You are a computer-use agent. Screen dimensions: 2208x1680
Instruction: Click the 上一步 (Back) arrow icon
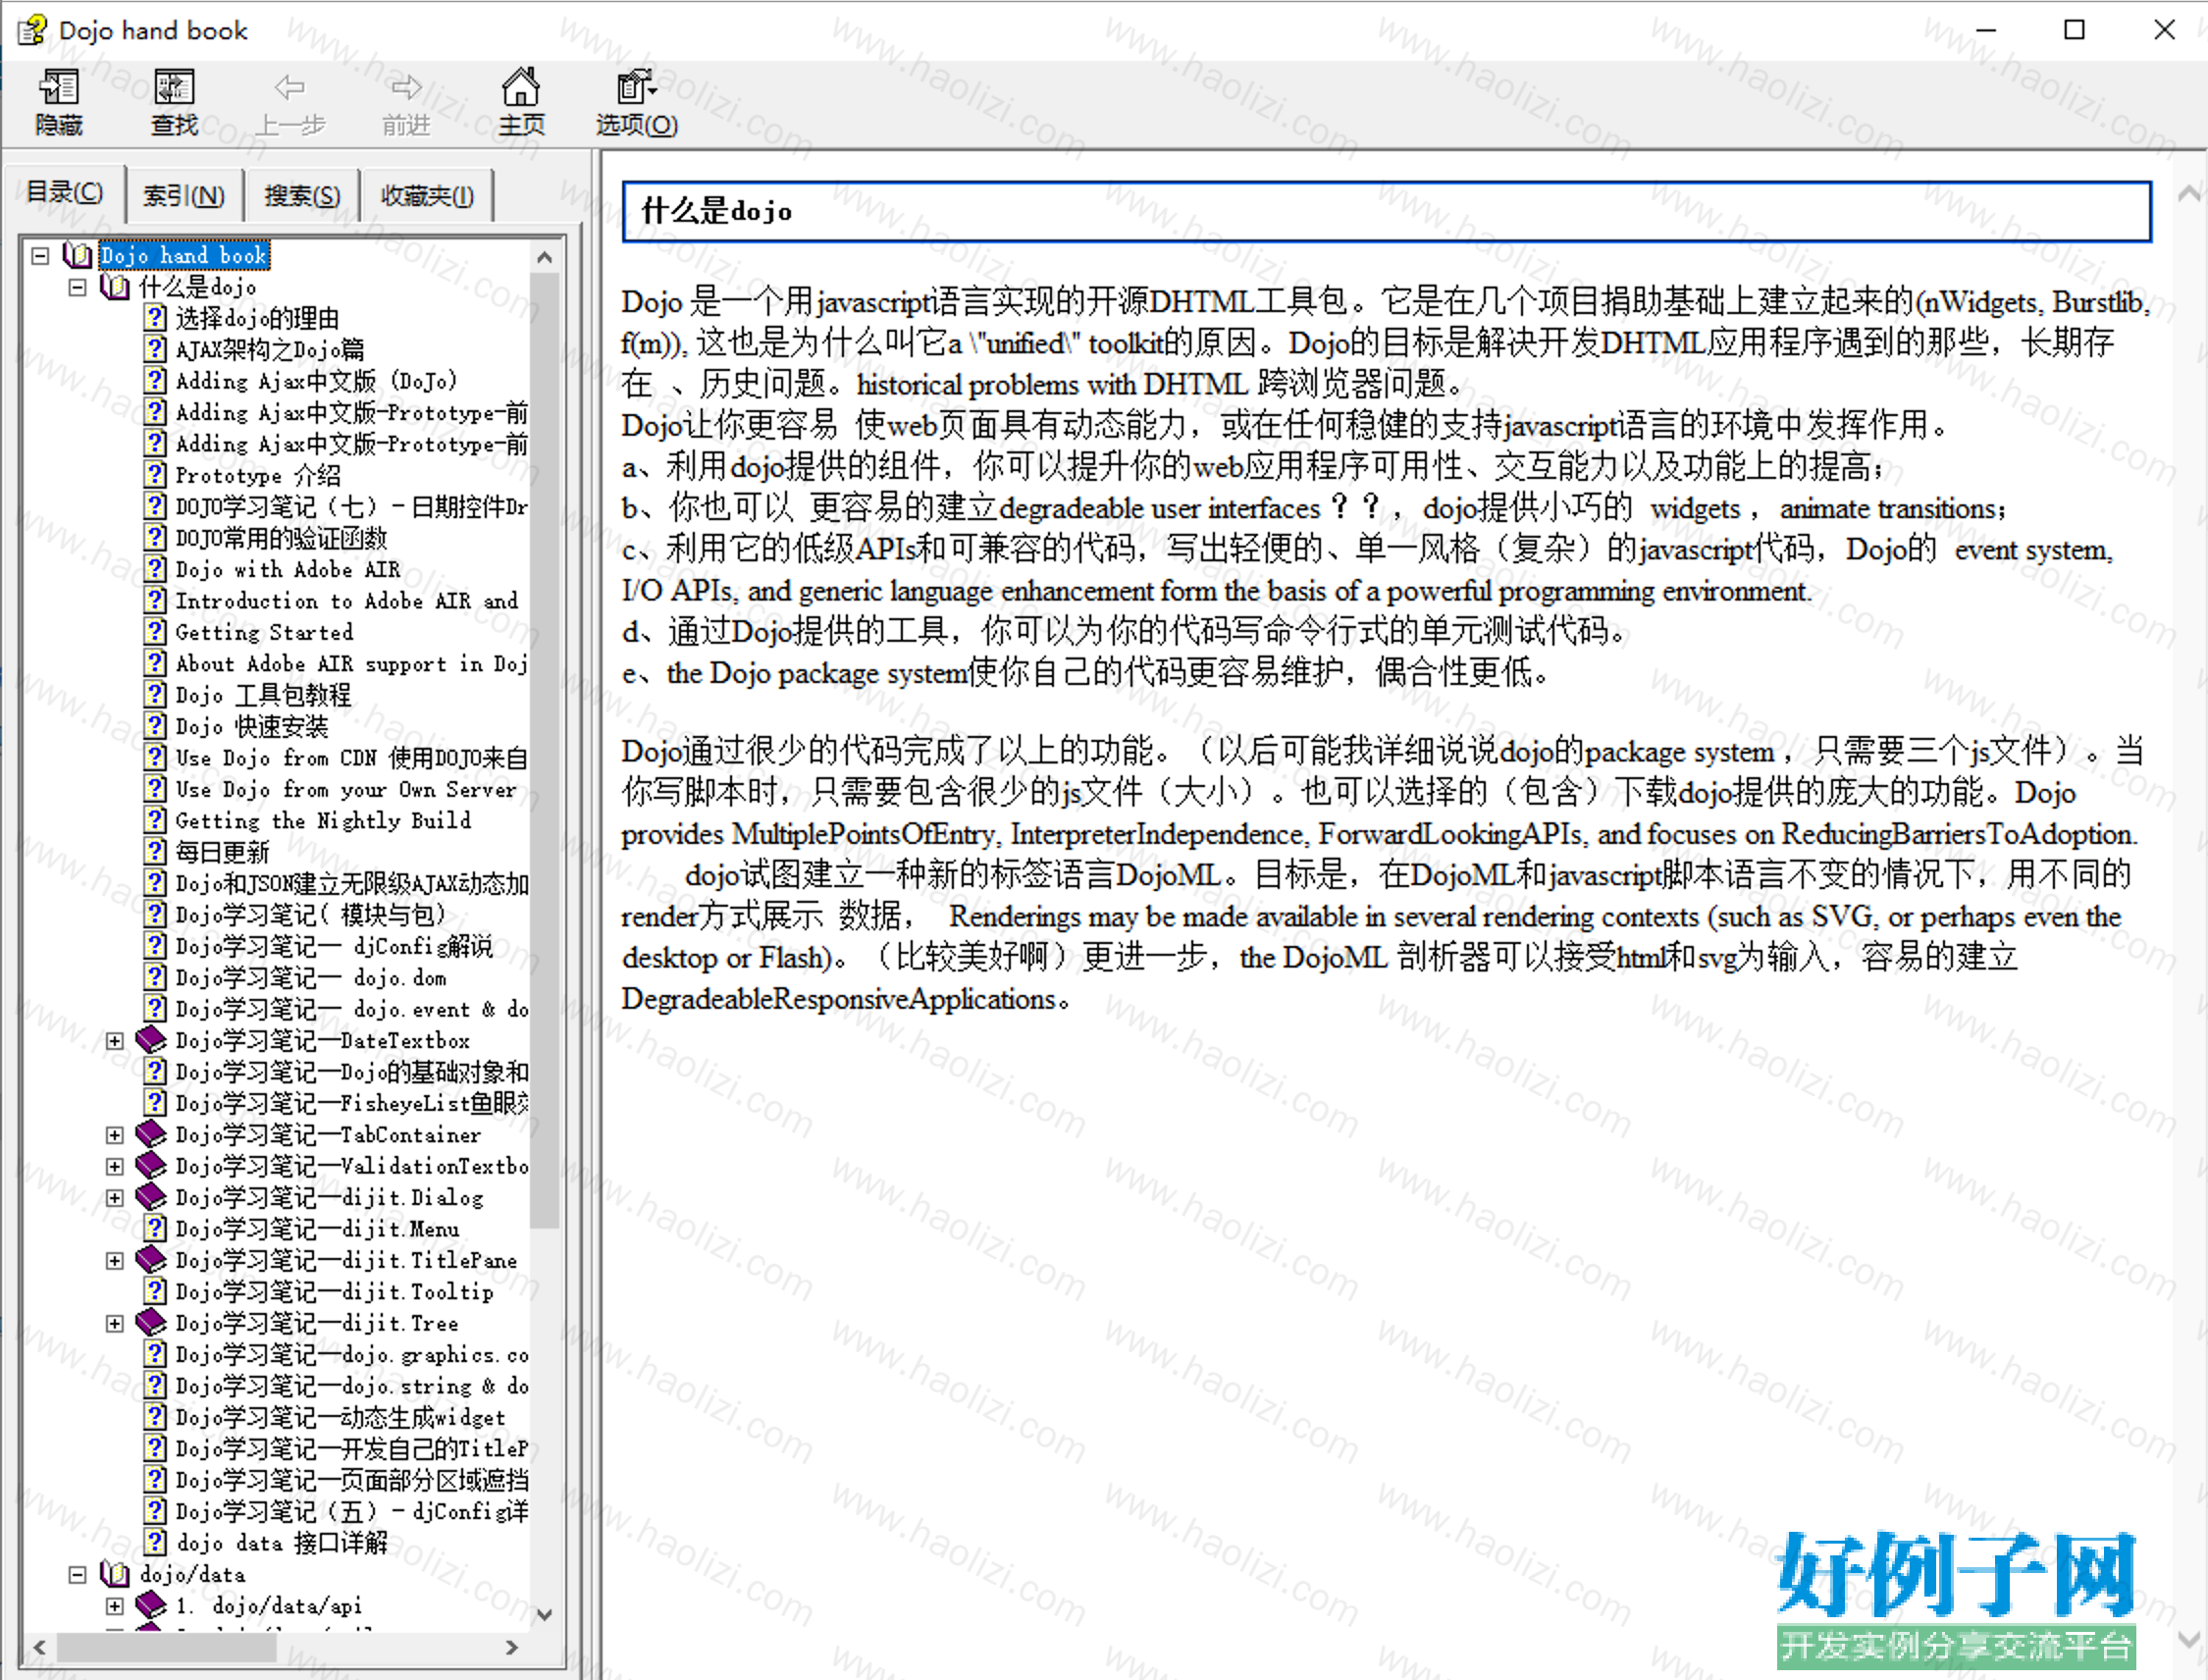pos(290,88)
